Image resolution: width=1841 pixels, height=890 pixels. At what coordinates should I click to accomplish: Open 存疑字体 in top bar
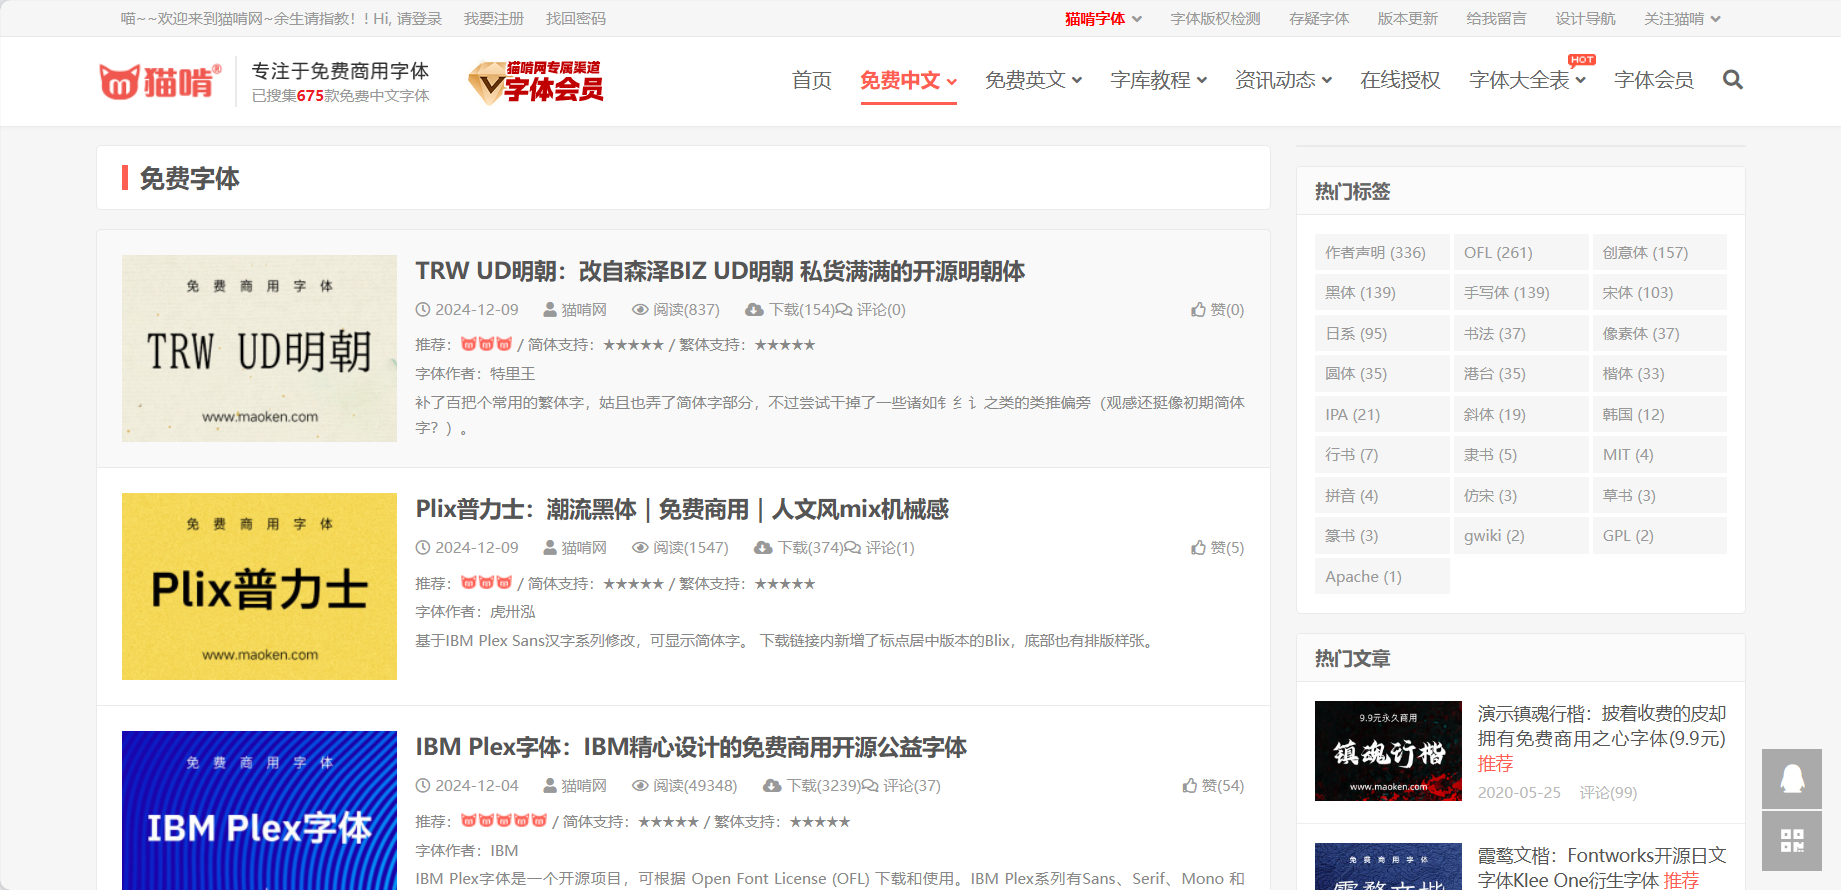[x=1319, y=19]
